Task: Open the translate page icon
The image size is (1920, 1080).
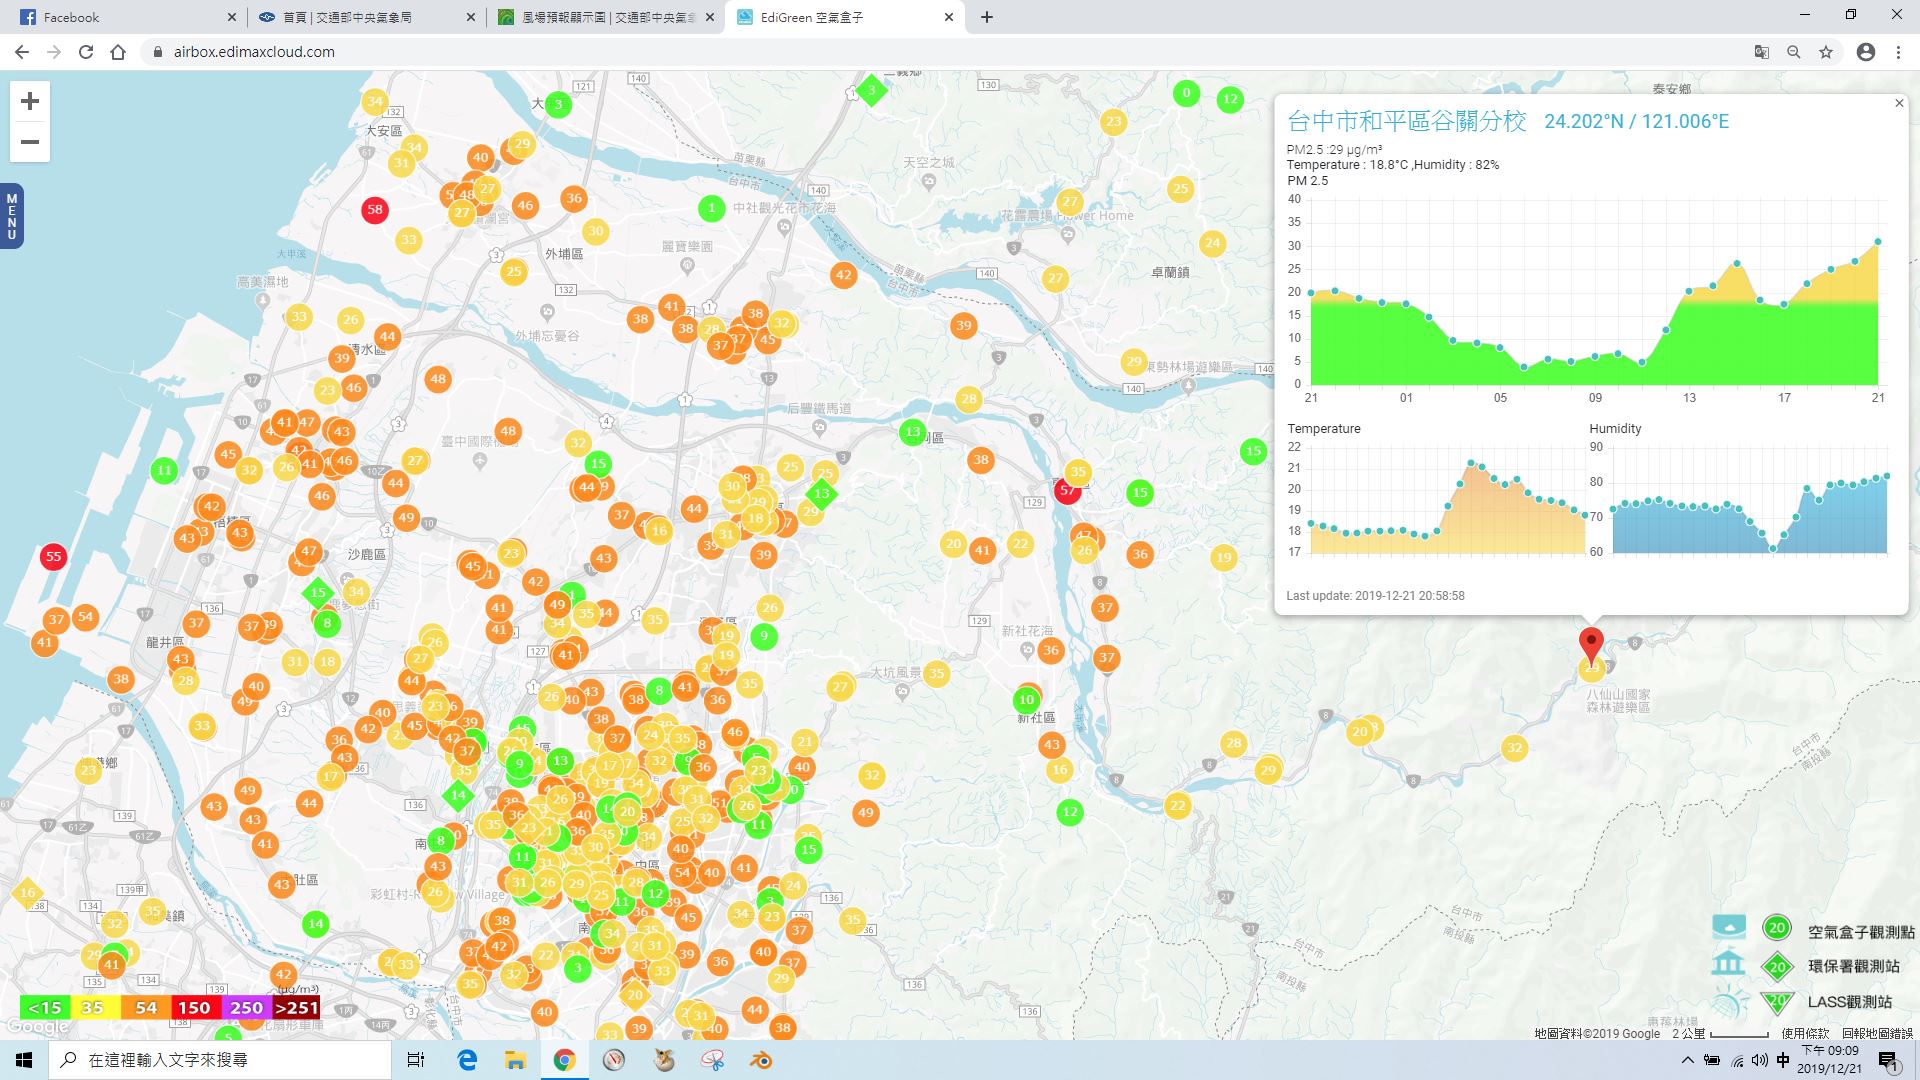Action: tap(1762, 52)
